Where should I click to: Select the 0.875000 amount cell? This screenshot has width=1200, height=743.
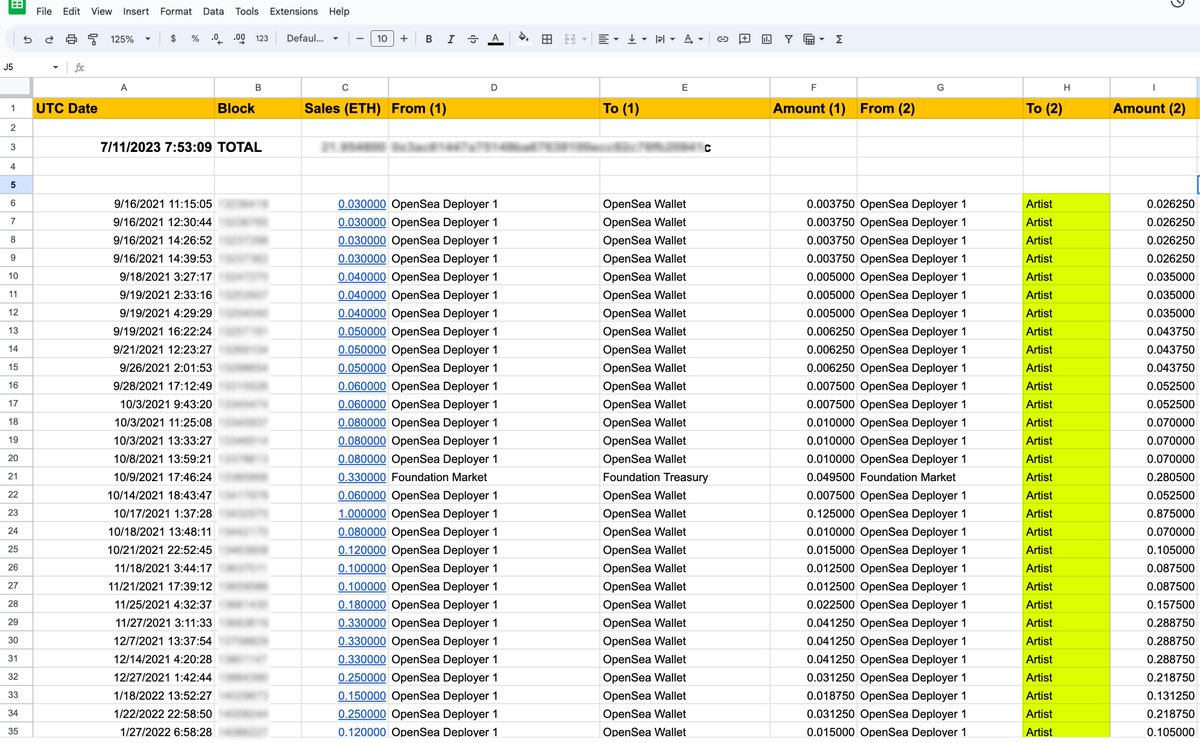pyautogui.click(x=1153, y=513)
